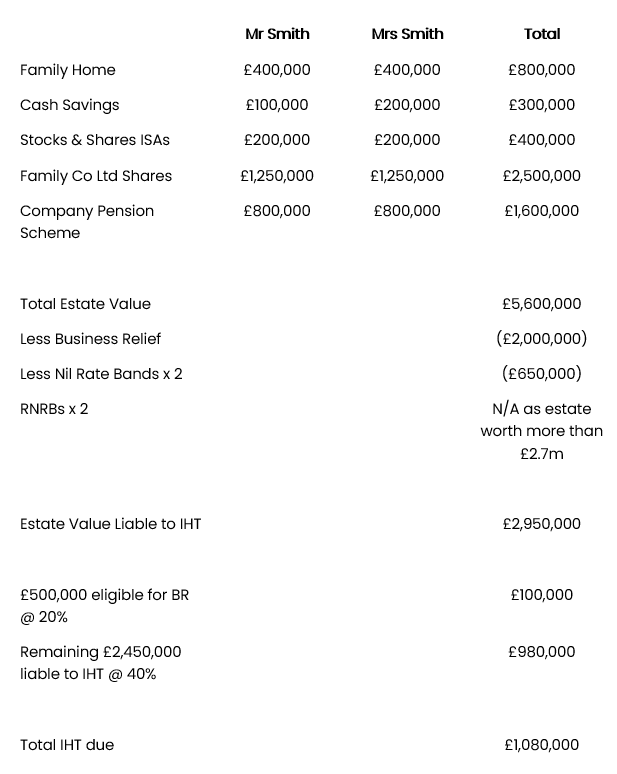
Task: Click the Mrs Smith column header
Action: 407,34
